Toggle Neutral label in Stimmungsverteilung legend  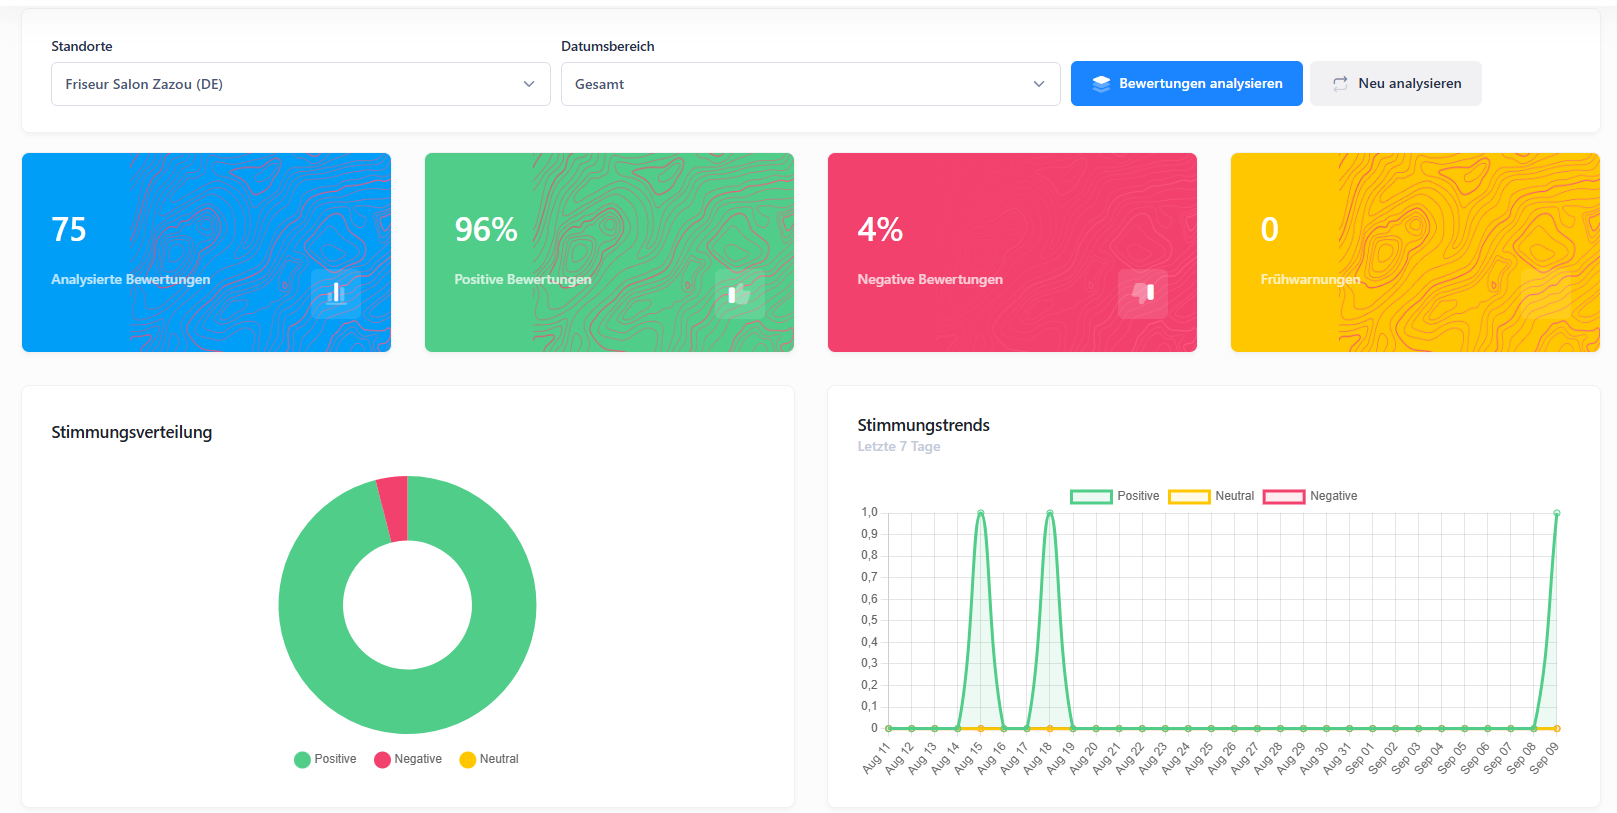click(x=499, y=759)
